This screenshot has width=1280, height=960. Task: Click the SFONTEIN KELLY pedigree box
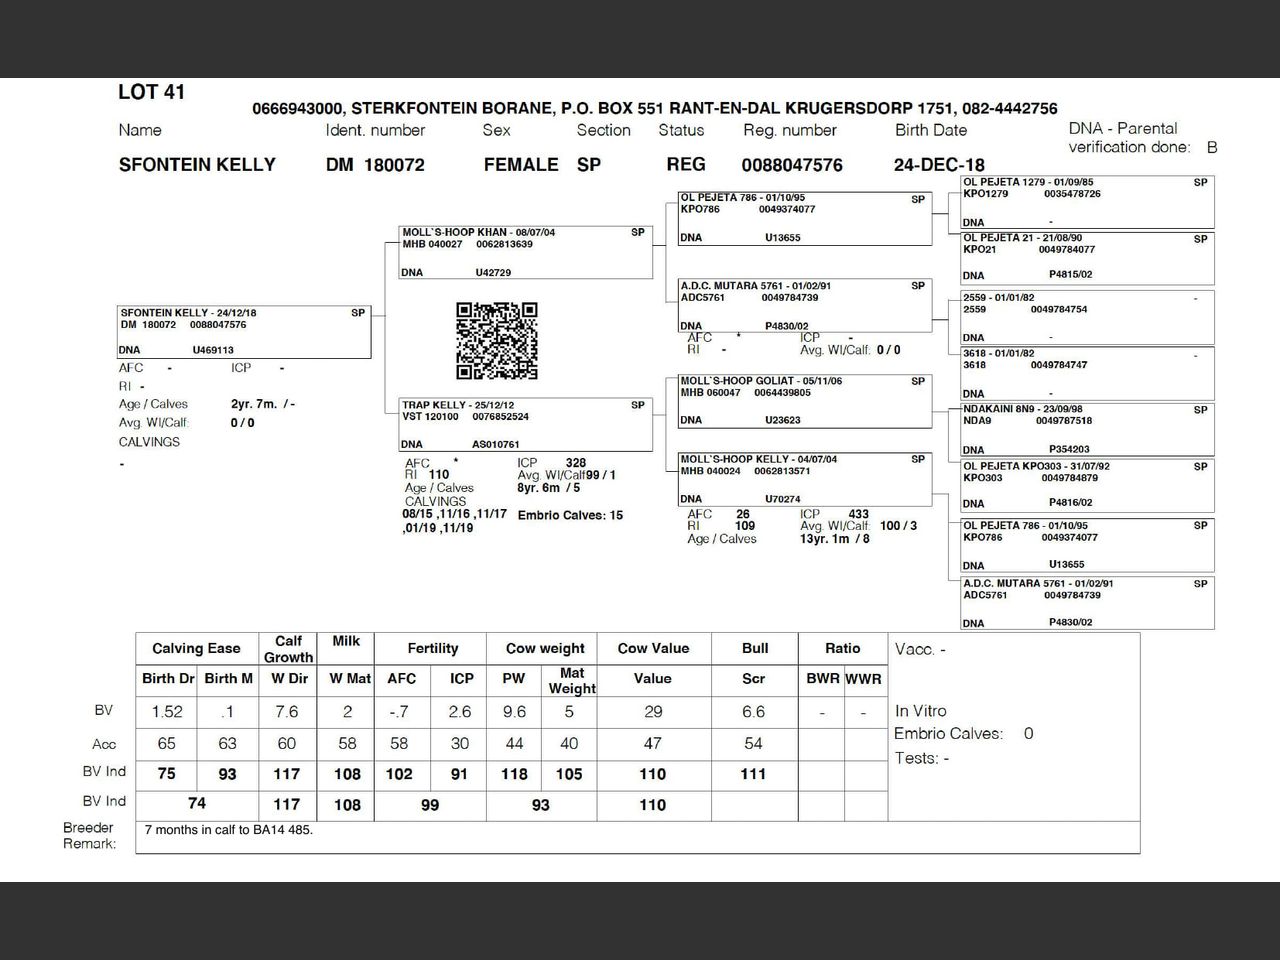pyautogui.click(x=244, y=331)
